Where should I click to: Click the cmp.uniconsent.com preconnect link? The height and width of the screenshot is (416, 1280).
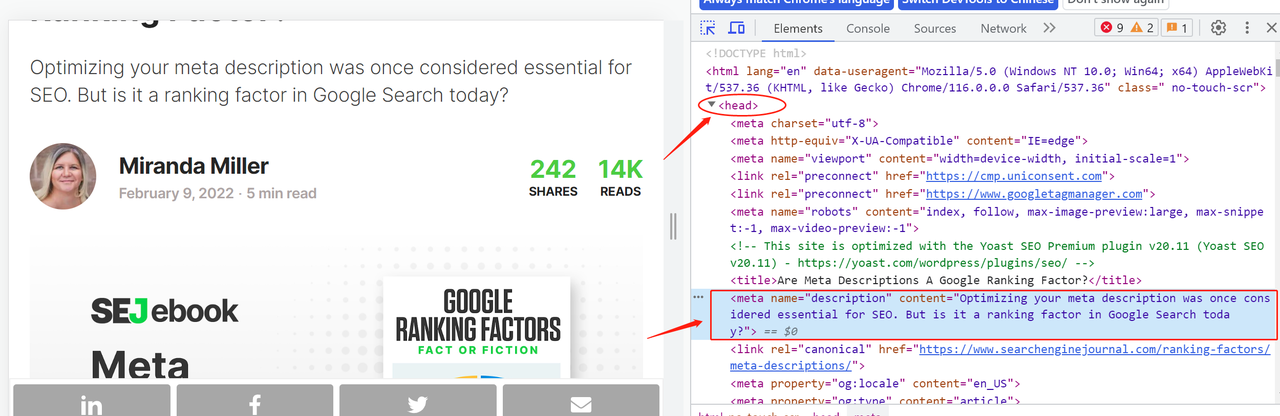[x=988, y=176]
